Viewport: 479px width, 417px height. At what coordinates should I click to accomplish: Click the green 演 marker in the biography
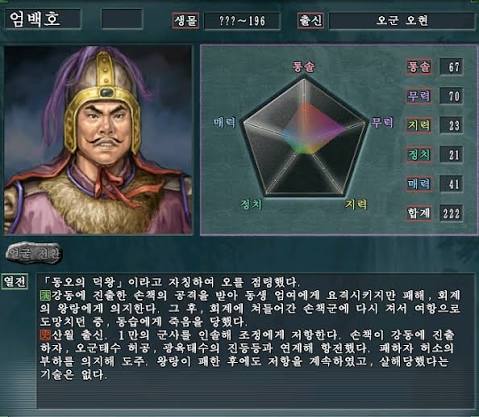pos(45,295)
